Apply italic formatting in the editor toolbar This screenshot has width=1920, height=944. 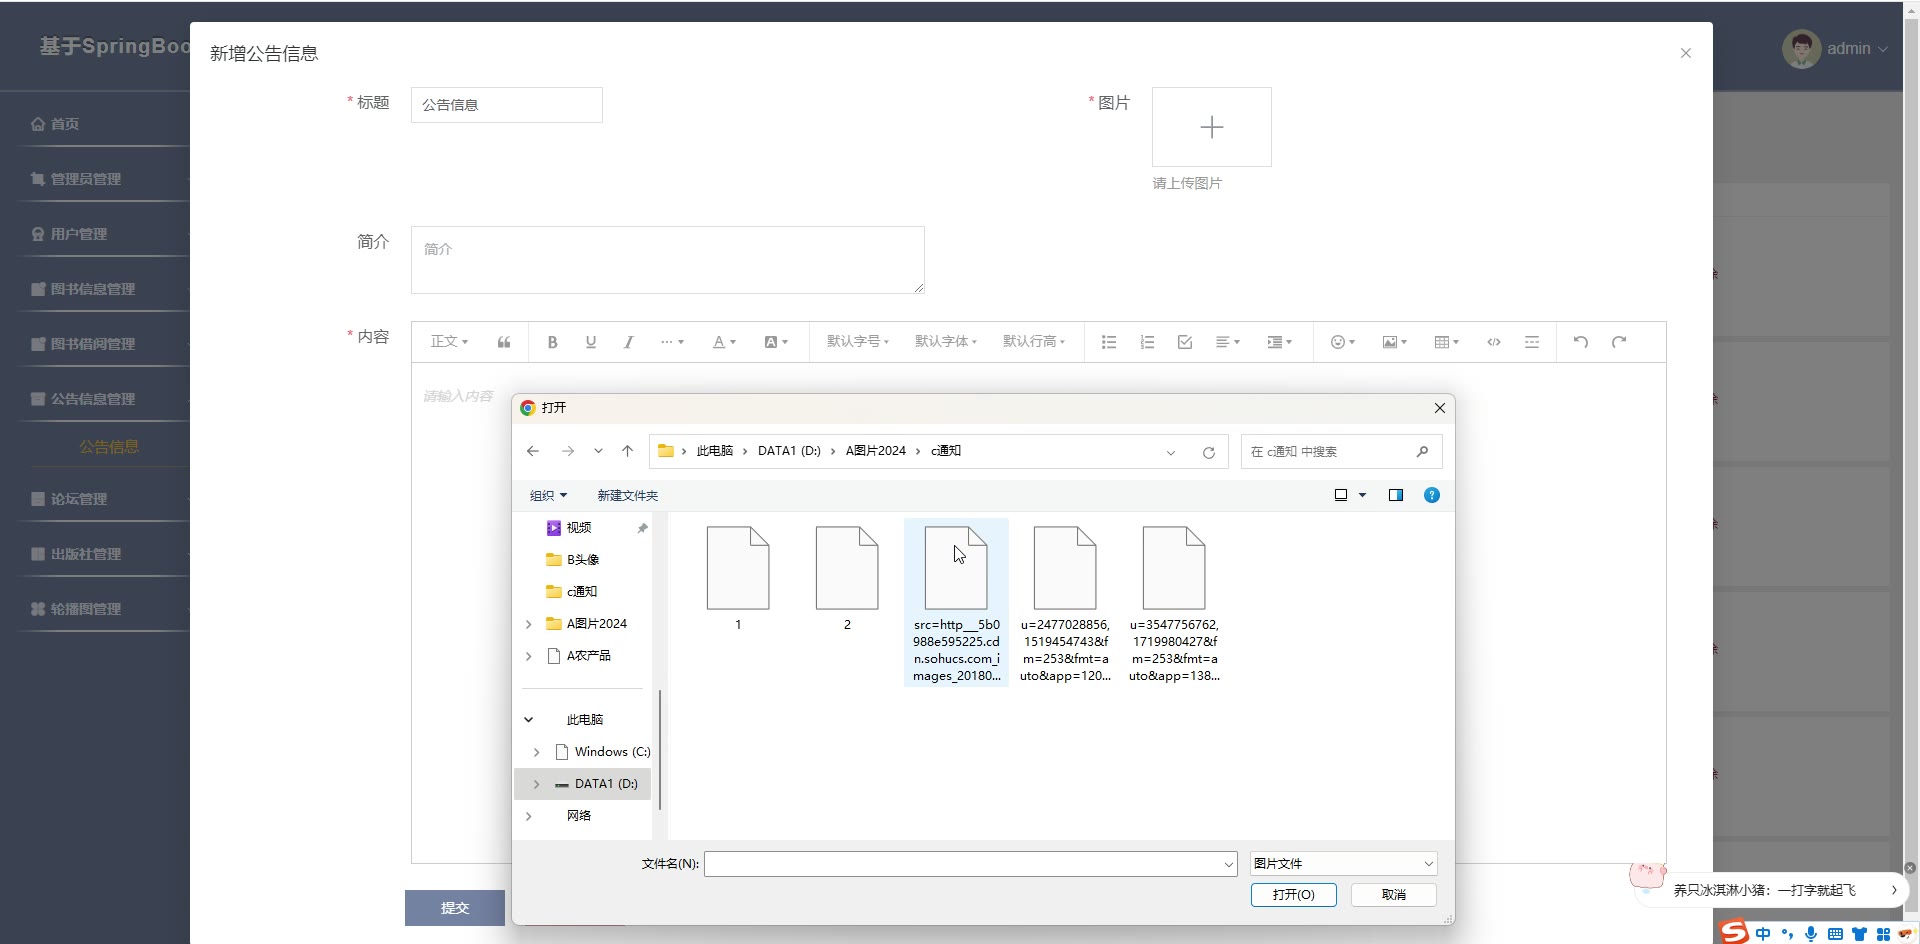[628, 342]
